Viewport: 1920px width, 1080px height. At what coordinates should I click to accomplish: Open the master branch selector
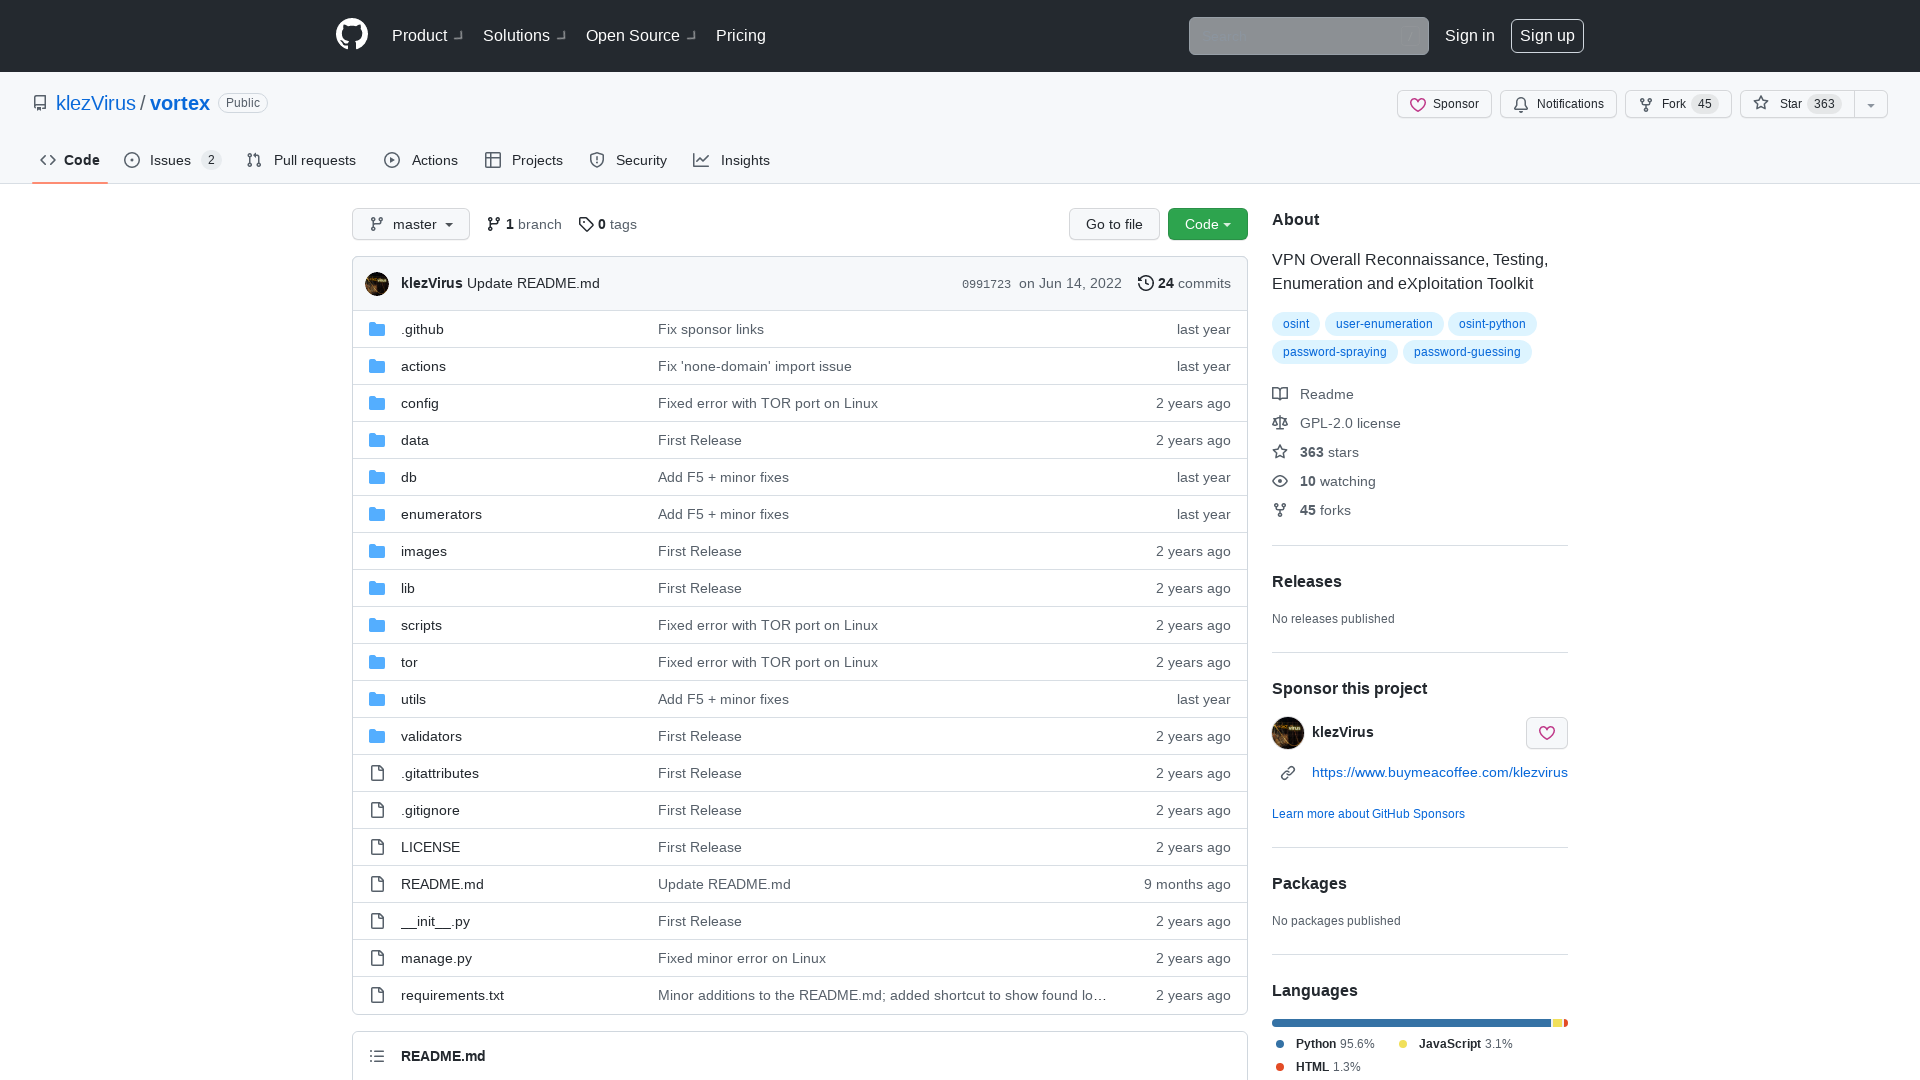[x=411, y=224]
